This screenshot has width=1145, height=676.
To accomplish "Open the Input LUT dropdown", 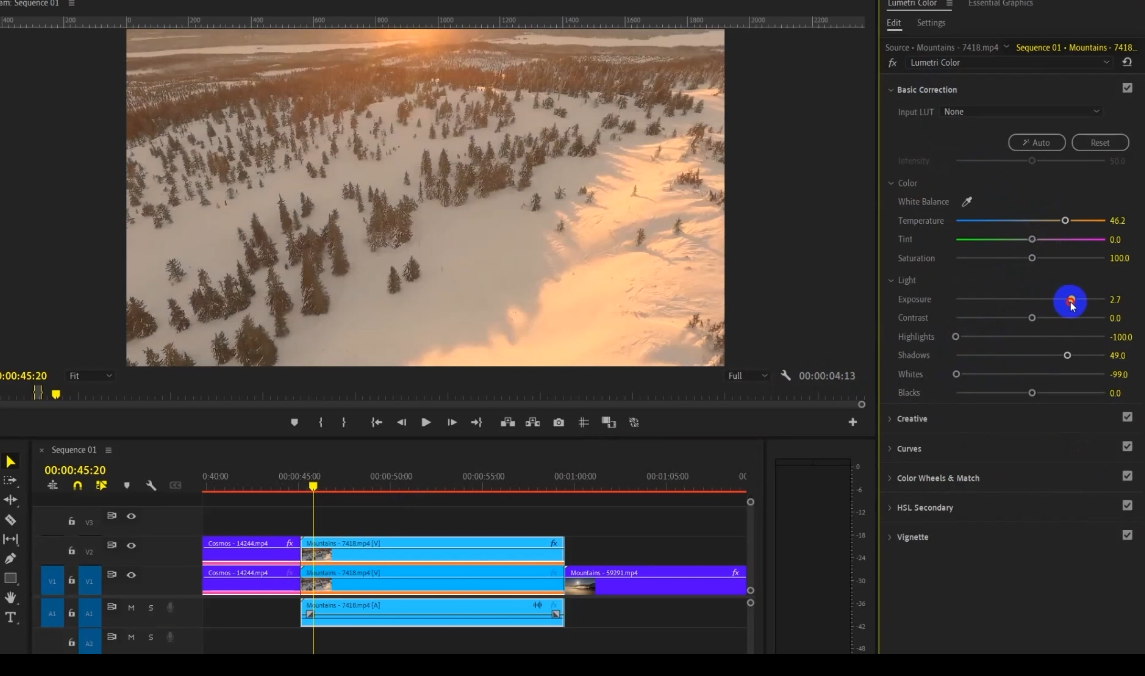I will point(1020,112).
